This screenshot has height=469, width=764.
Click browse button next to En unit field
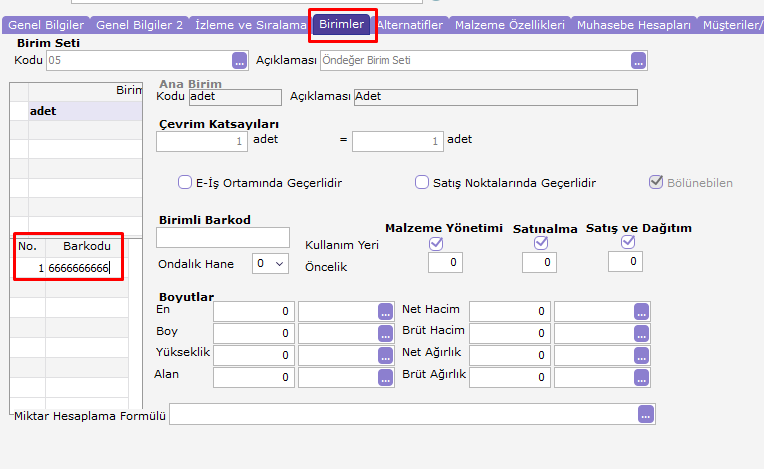coord(385,311)
